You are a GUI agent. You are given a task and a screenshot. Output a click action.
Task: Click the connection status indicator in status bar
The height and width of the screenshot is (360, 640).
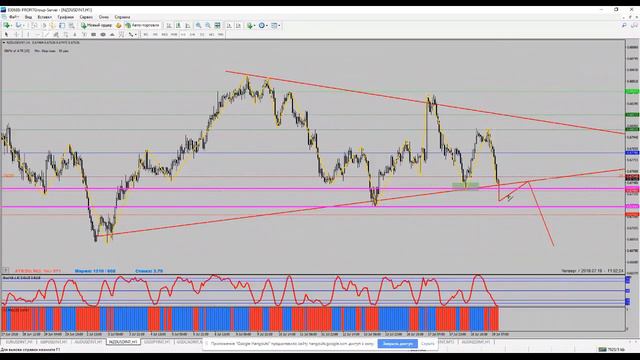611,349
